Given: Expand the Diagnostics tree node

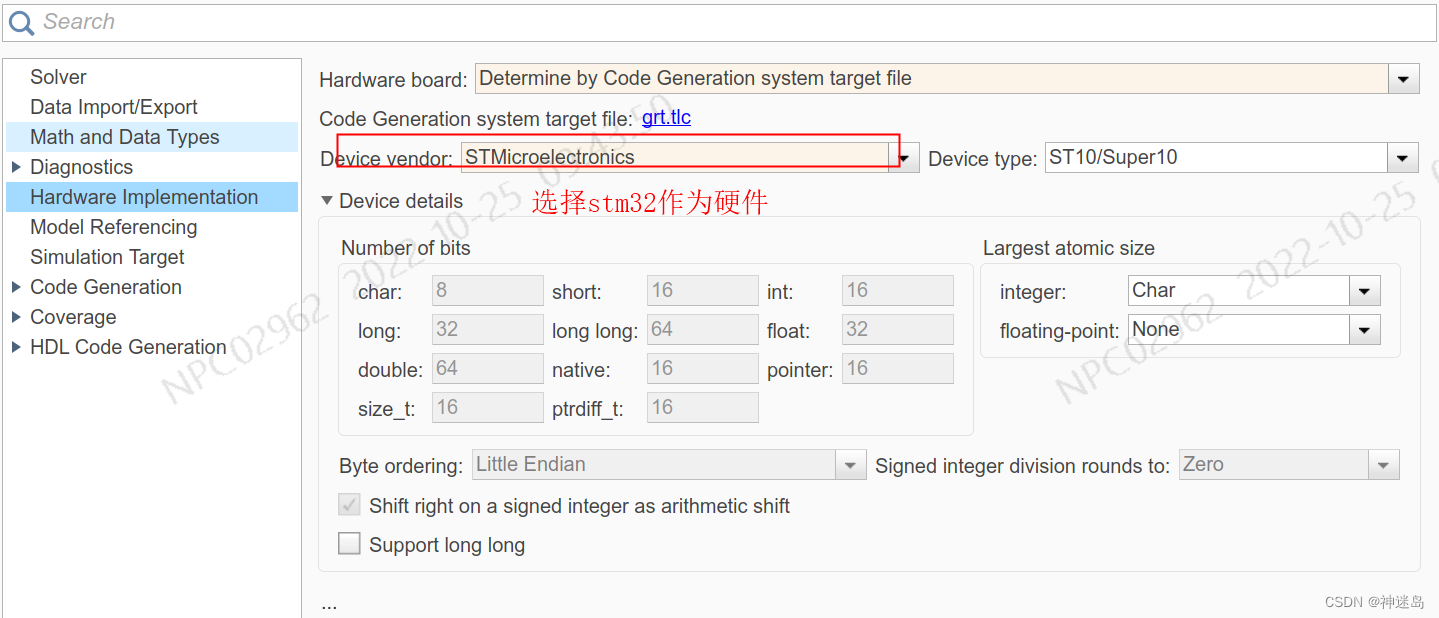Looking at the screenshot, I should [x=16, y=167].
